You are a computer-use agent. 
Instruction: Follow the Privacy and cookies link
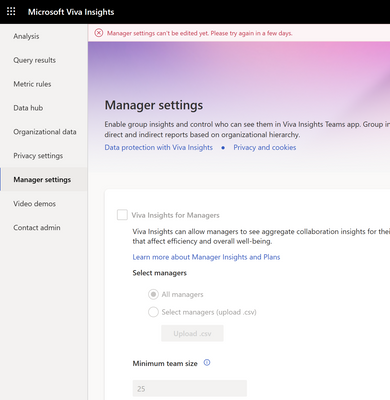point(265,147)
